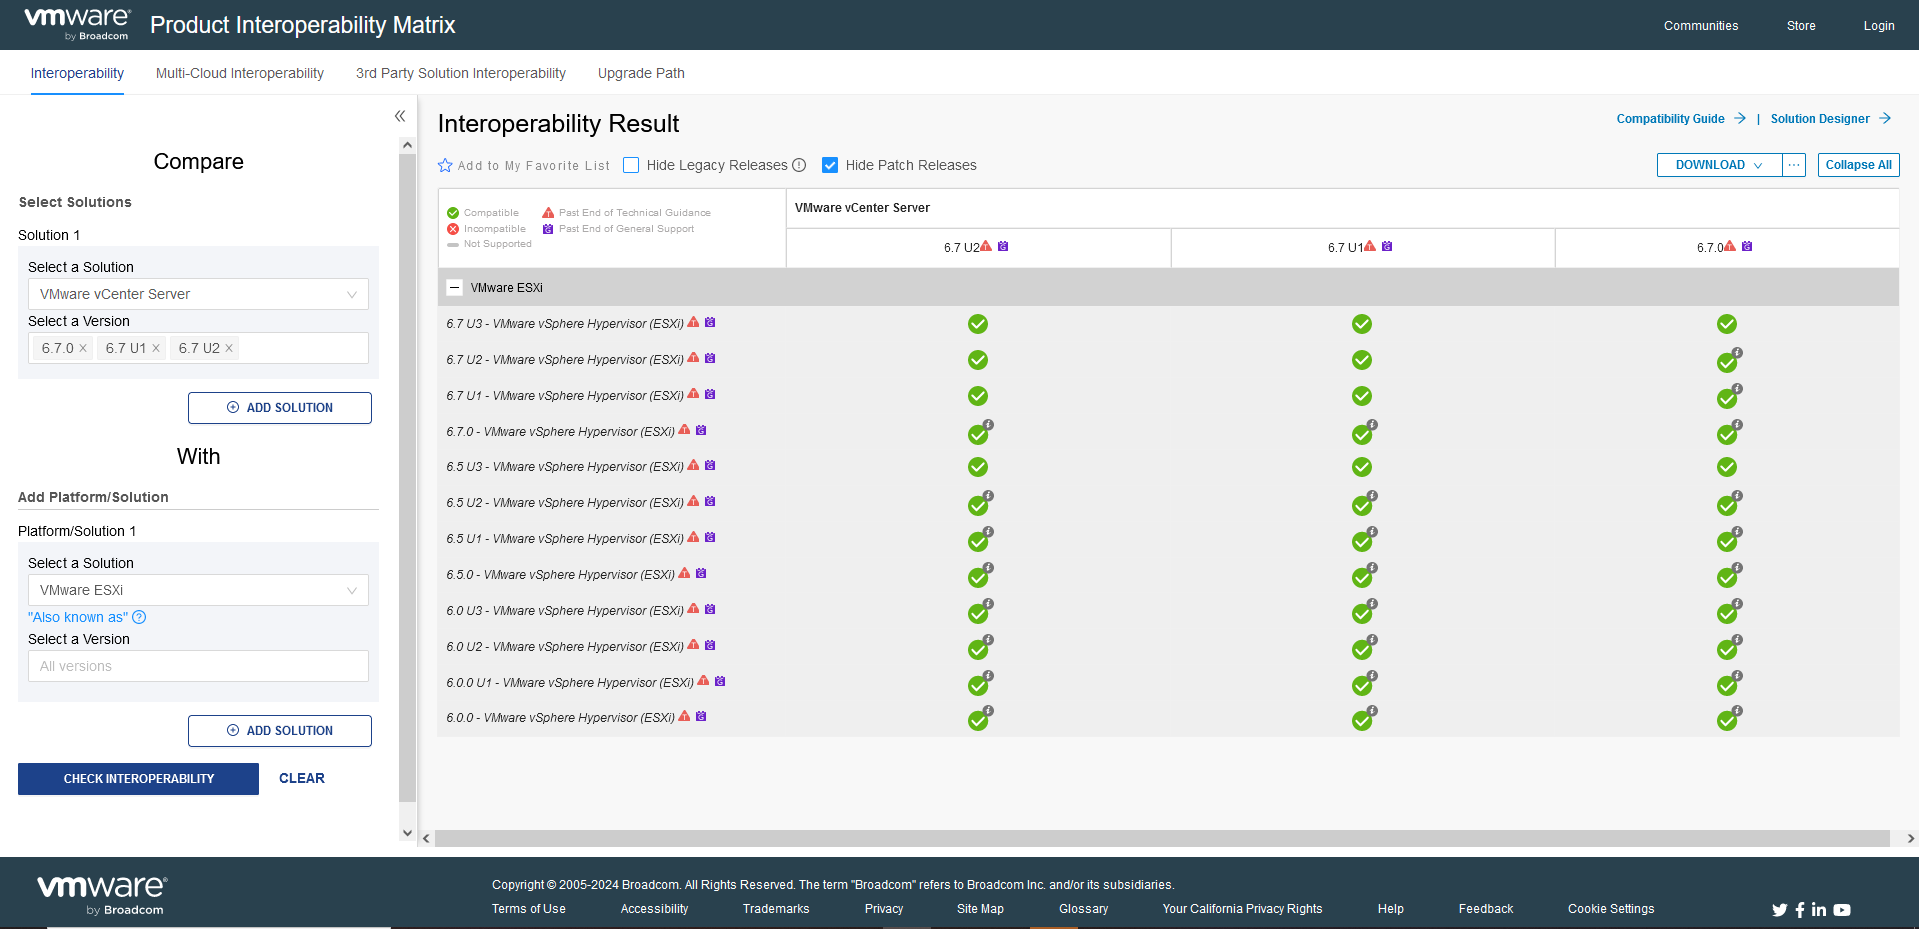Click ADD SOLUTION under Platform/Solution 1
This screenshot has width=1919, height=929.
coord(280,731)
